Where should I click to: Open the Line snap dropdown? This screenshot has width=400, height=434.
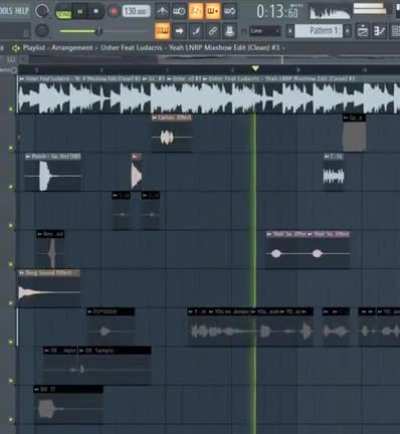click(265, 31)
